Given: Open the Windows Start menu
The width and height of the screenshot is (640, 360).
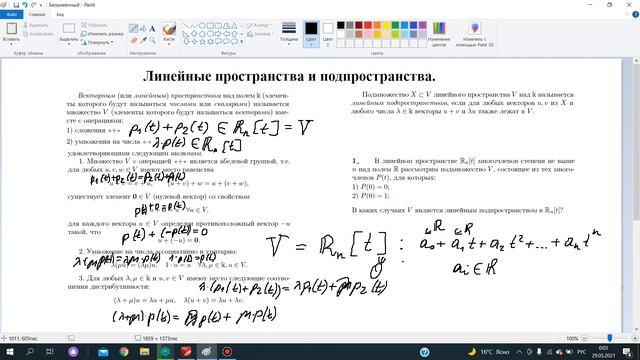Looking at the screenshot, I should pos(9,351).
